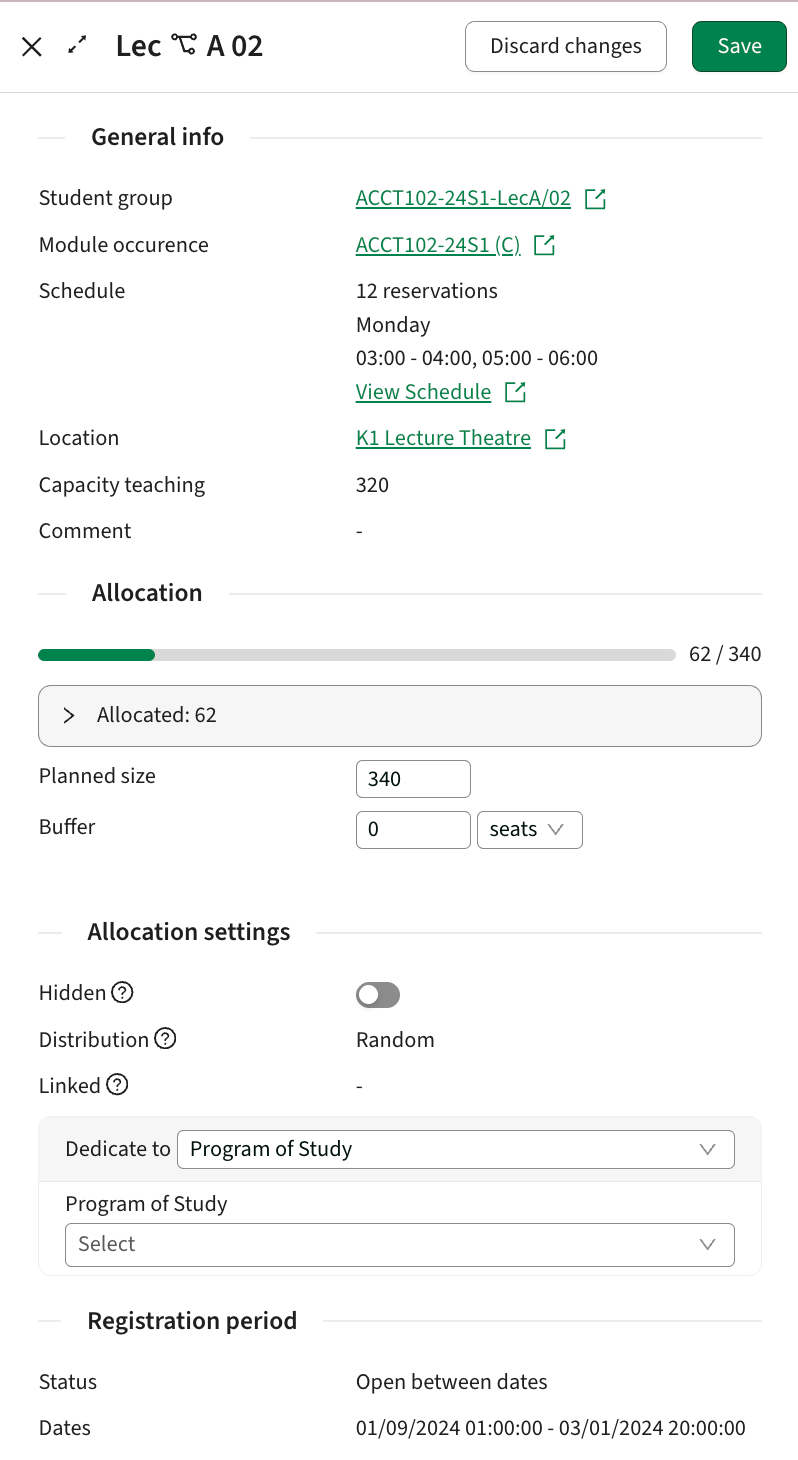798x1460 pixels.
Task: Enable the Hidden toggle switch
Action: pyautogui.click(x=377, y=994)
